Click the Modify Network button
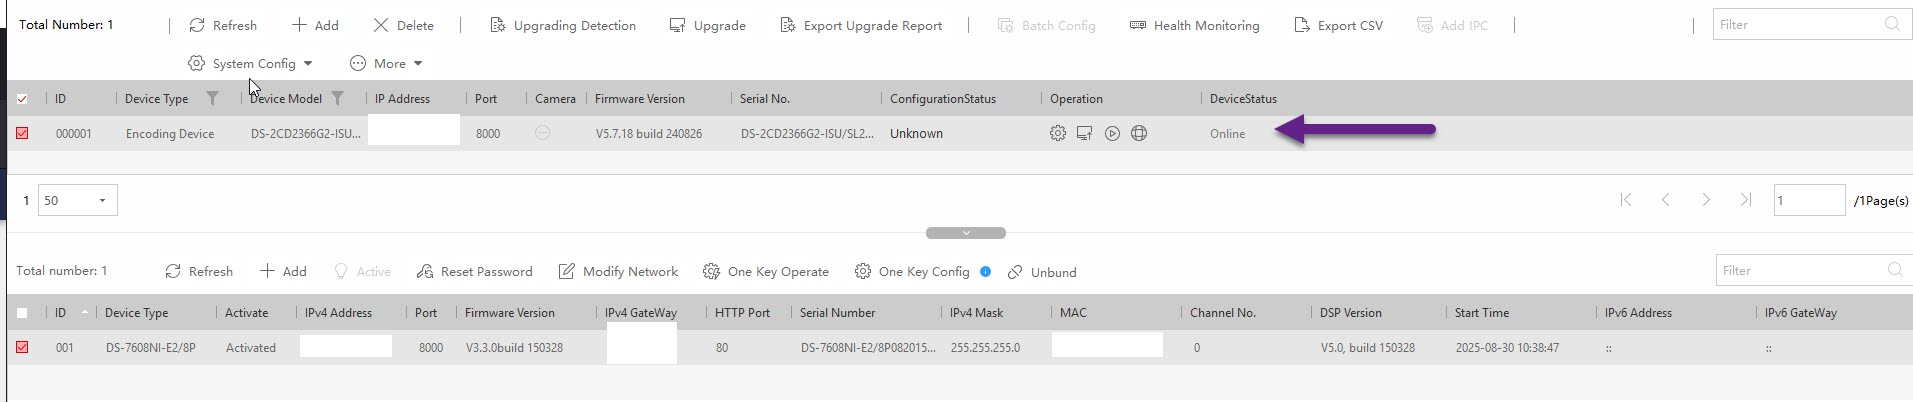1913x402 pixels. (x=618, y=271)
